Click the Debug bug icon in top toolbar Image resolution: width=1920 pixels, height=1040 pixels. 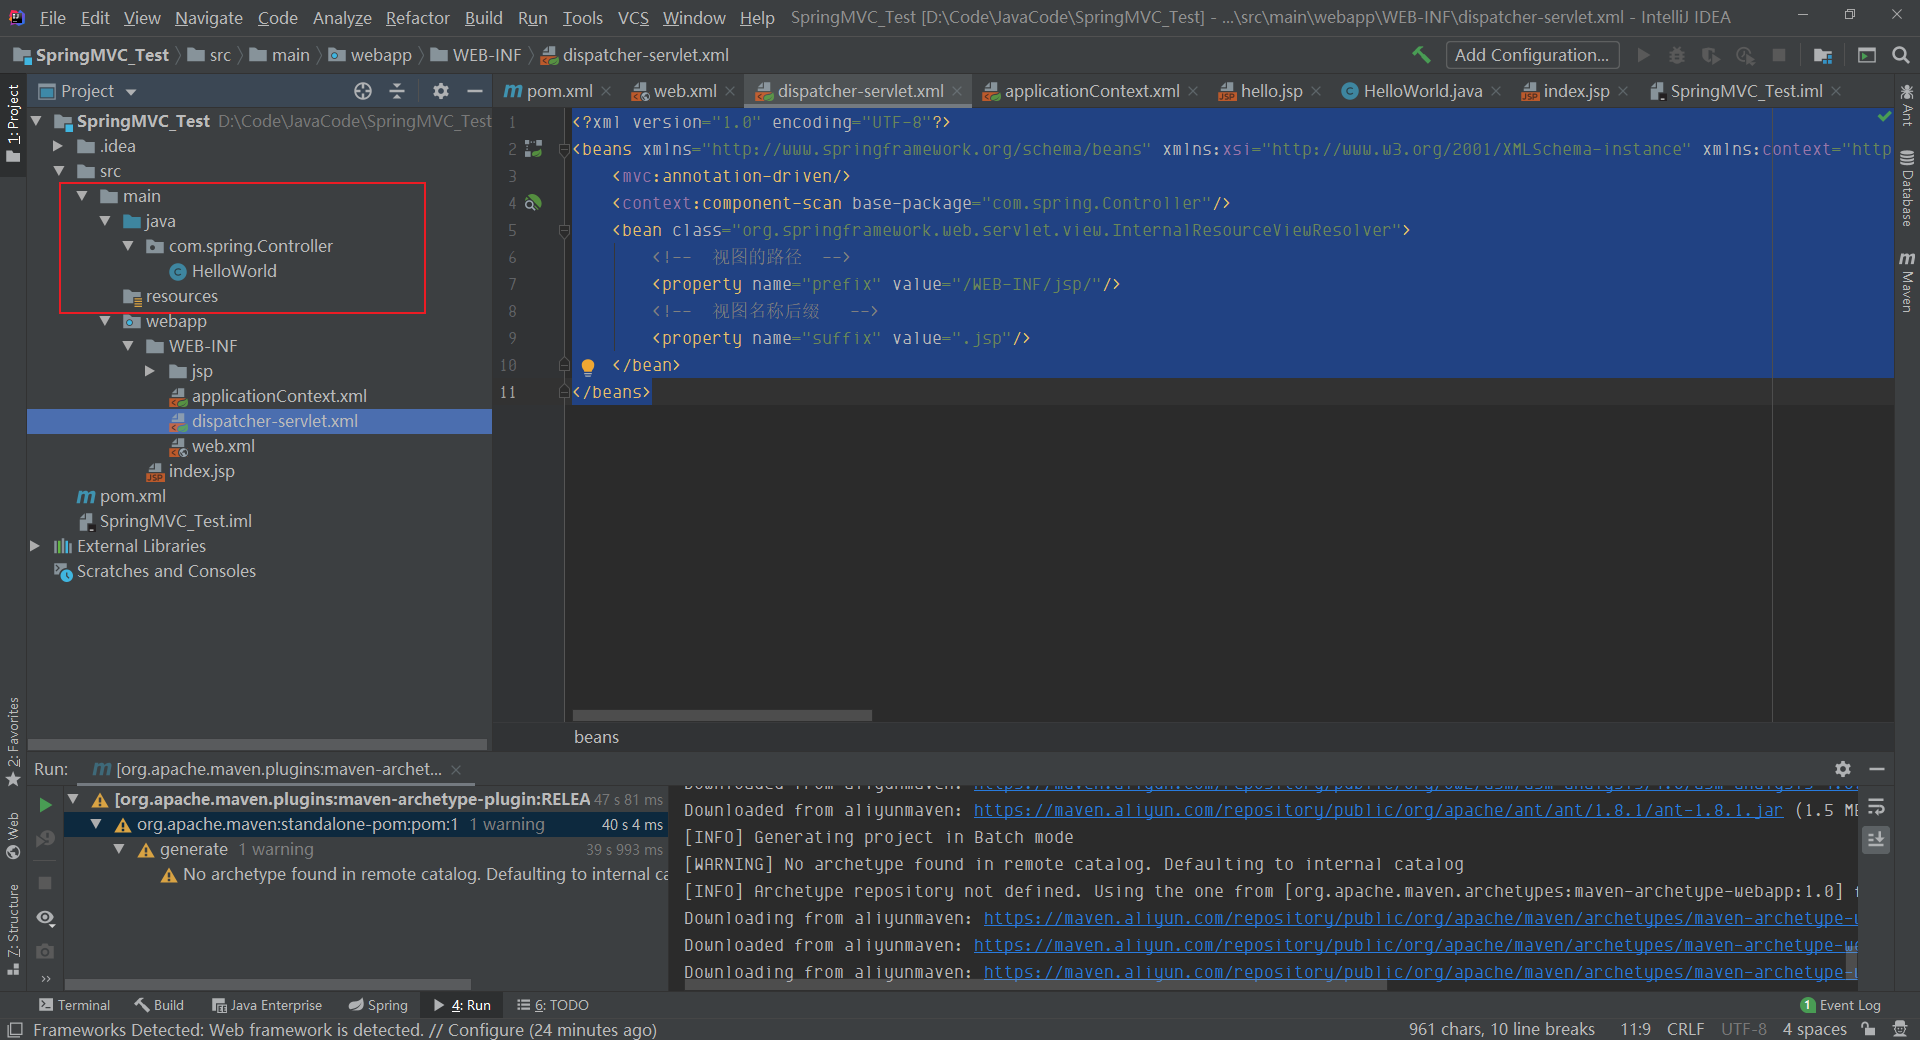pyautogui.click(x=1677, y=55)
